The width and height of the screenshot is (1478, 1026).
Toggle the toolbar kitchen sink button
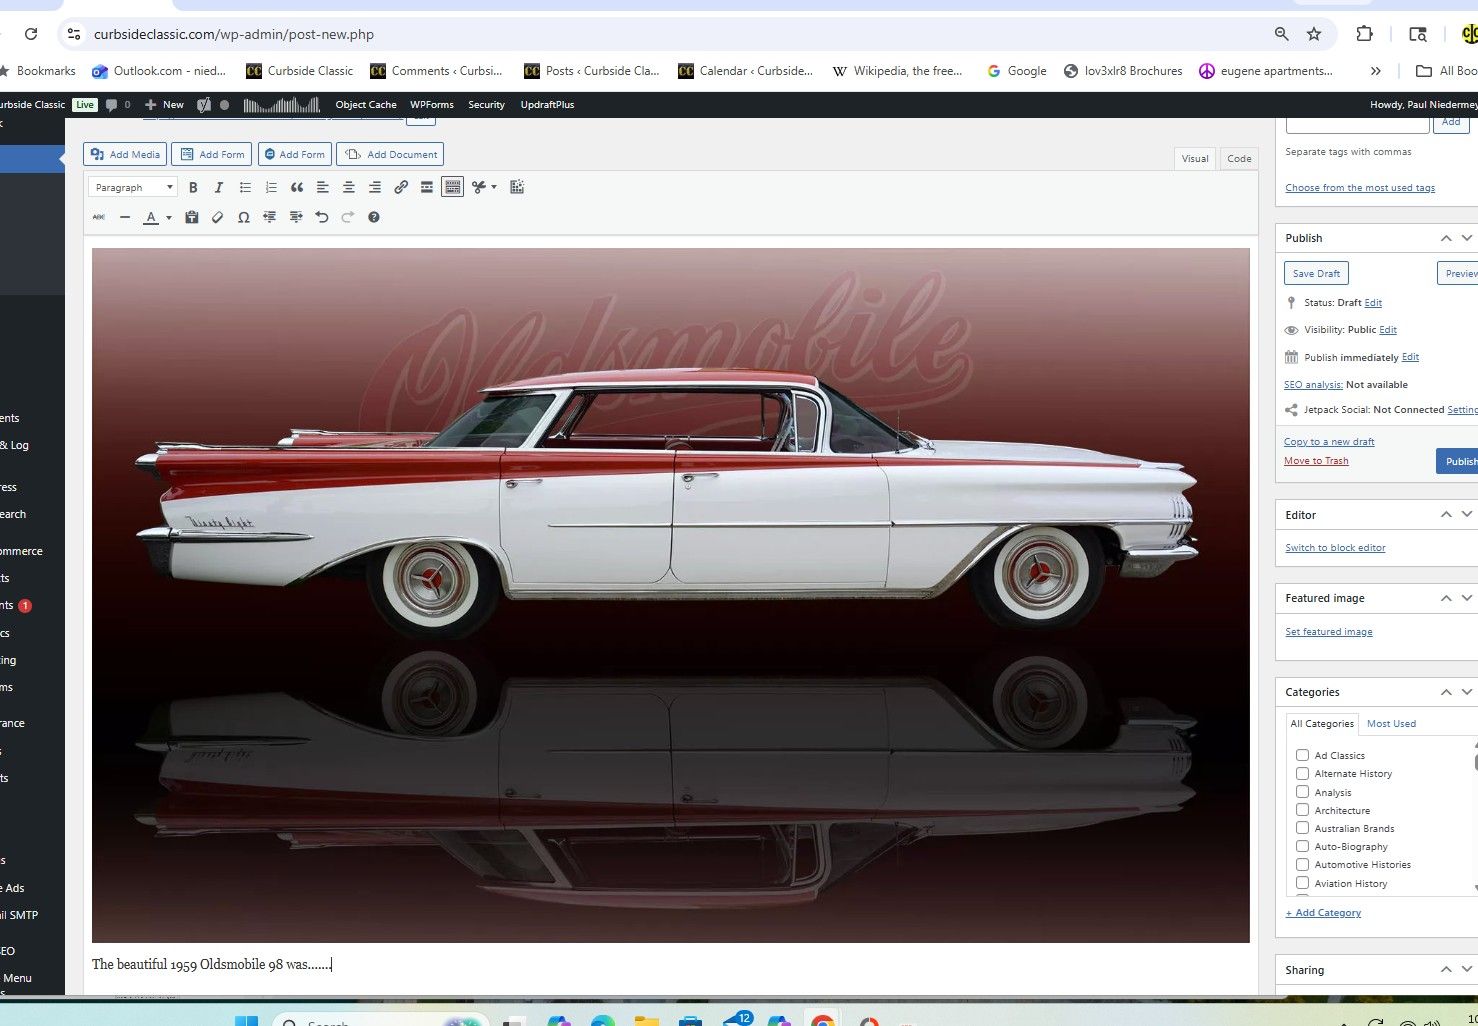coord(453,187)
